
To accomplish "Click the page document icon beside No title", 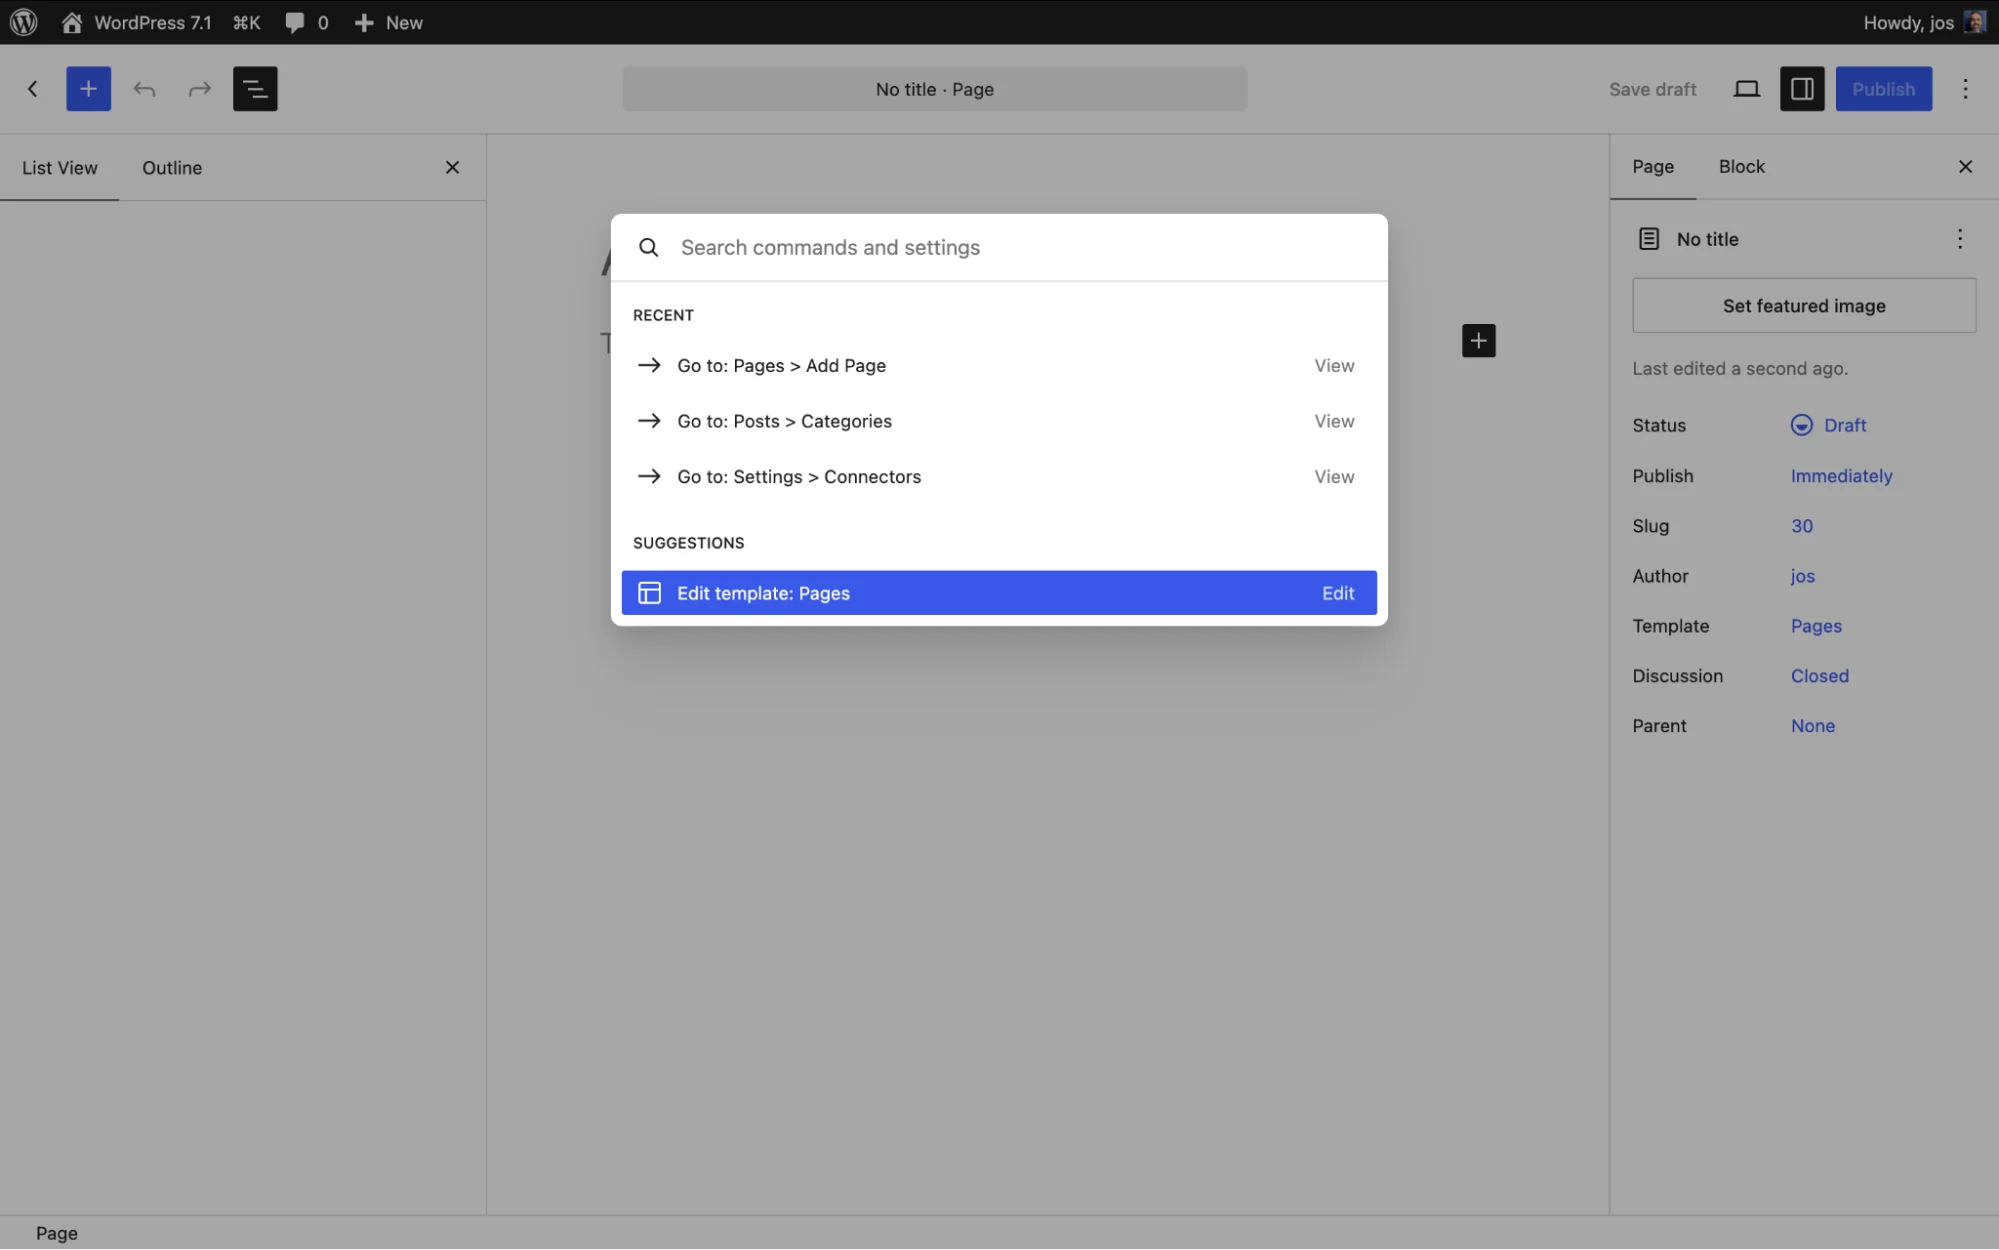I will 1648,239.
